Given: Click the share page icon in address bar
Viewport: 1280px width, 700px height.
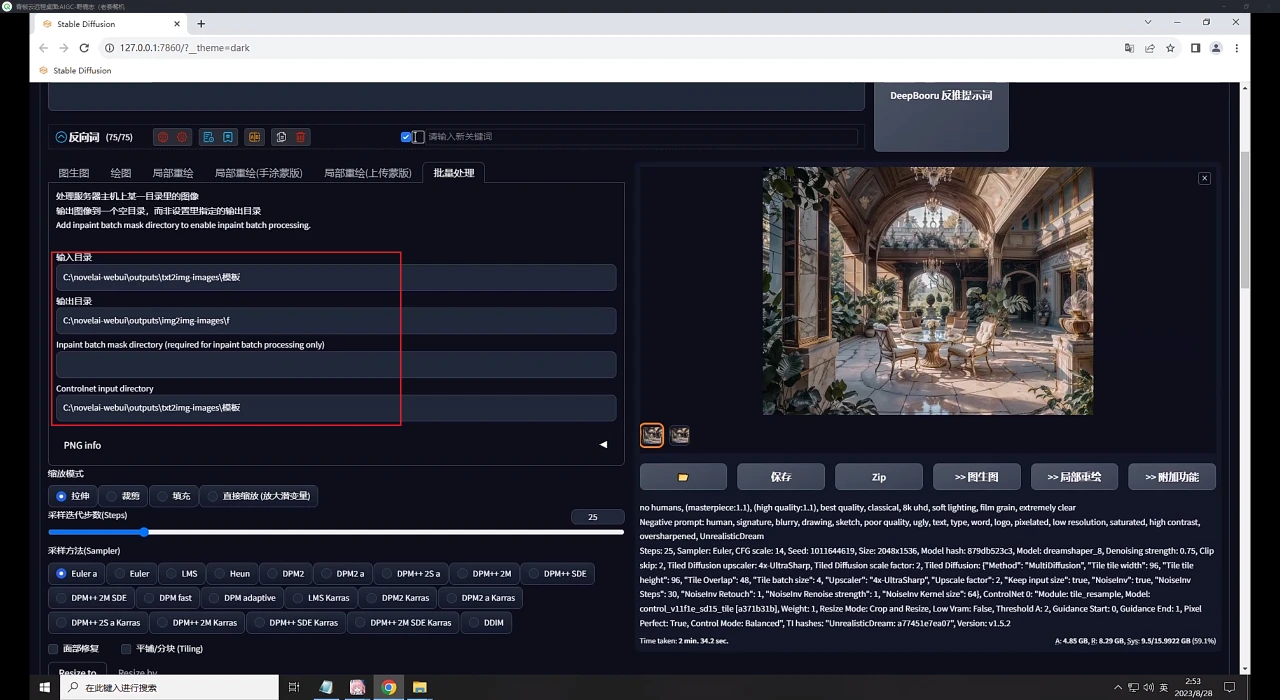Looking at the screenshot, I should coord(1150,48).
